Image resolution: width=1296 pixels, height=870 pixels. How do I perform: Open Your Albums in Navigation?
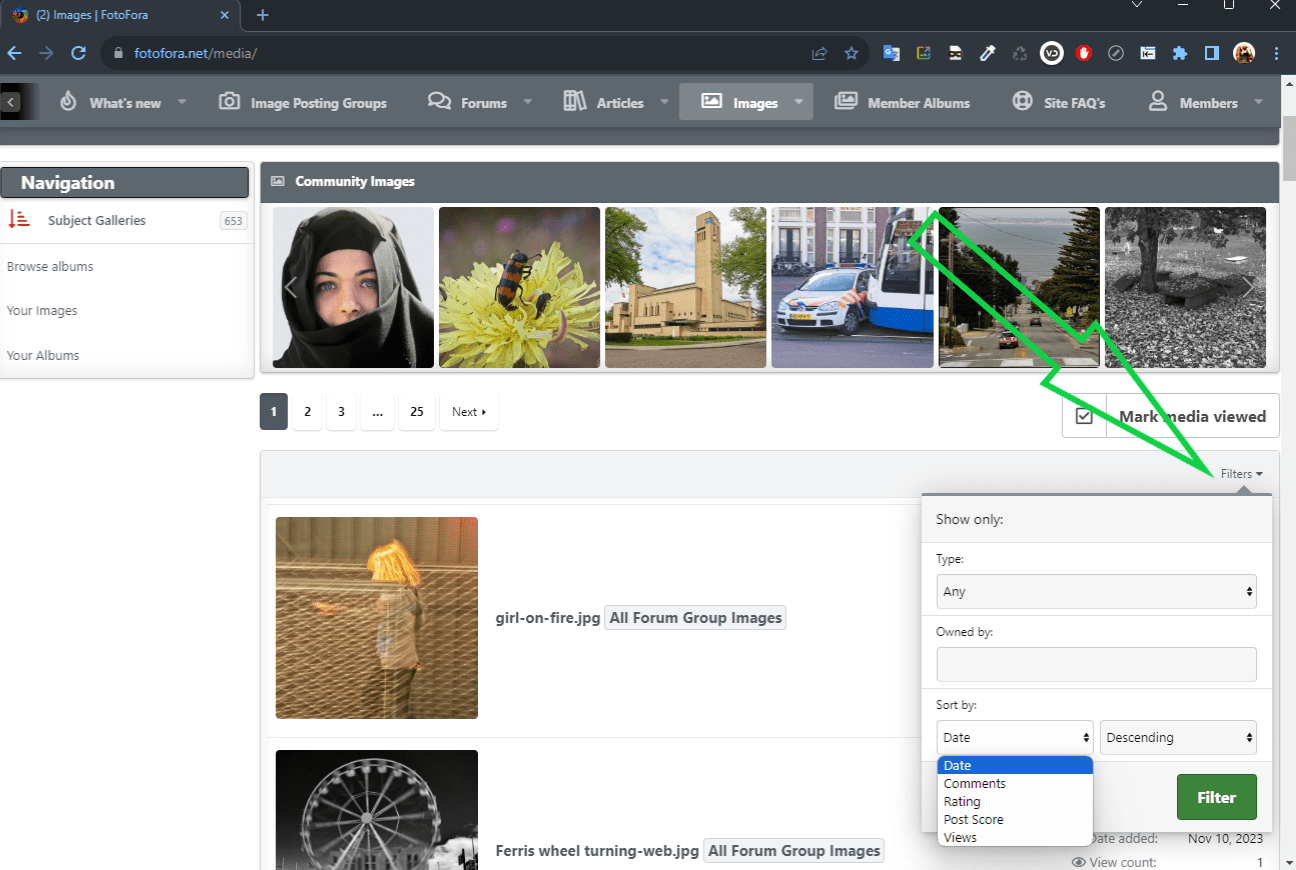pos(43,355)
